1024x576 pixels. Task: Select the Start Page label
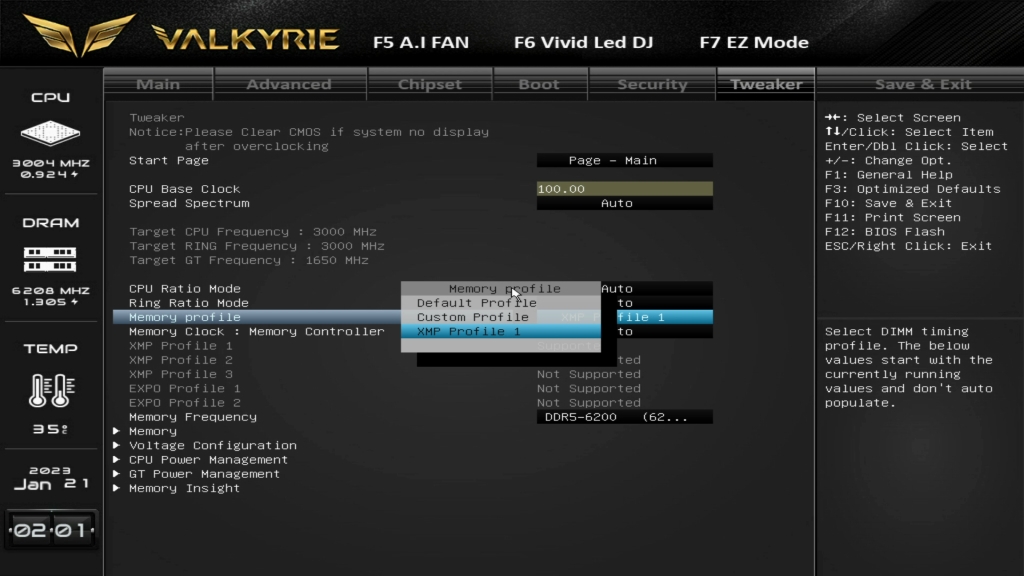point(168,161)
